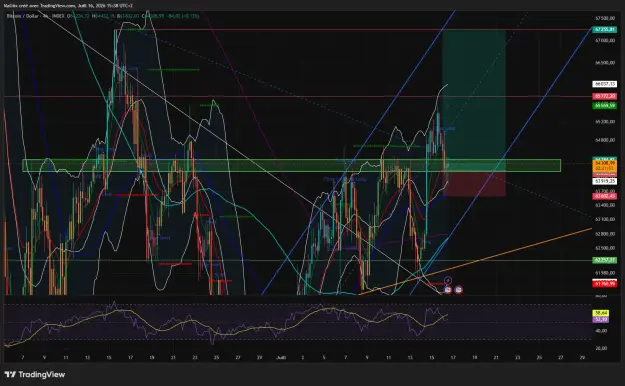Select the long position red stop-loss zone

coord(474,184)
